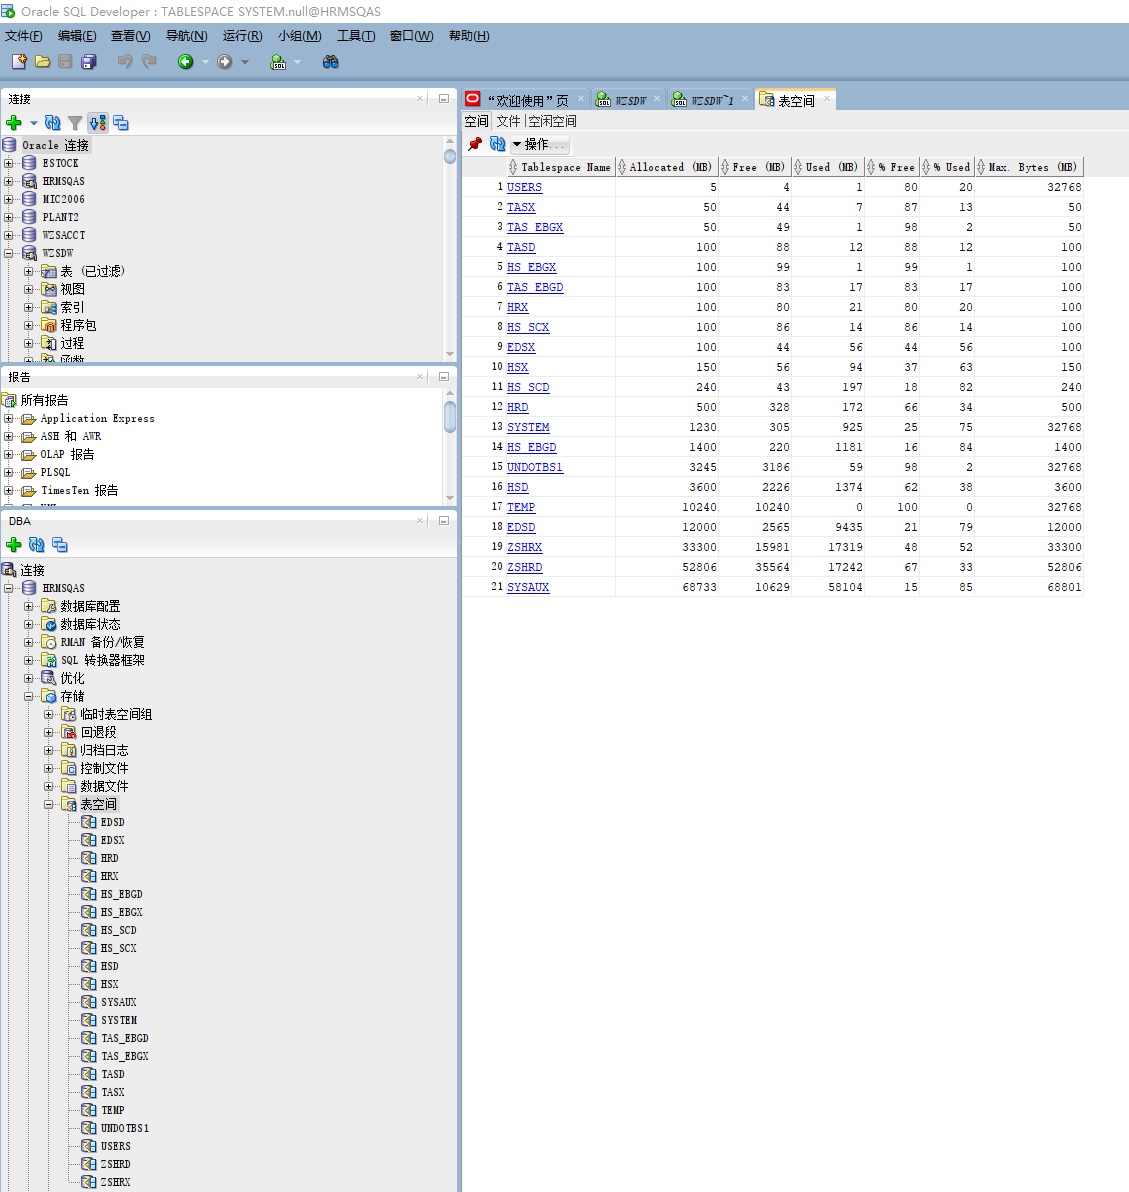
Task: Click the New file toolbar icon
Action: [x=18, y=62]
